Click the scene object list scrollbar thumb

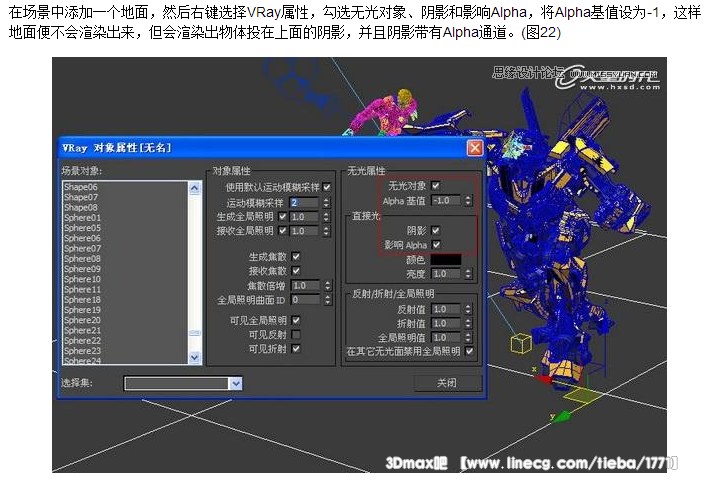[x=194, y=333]
